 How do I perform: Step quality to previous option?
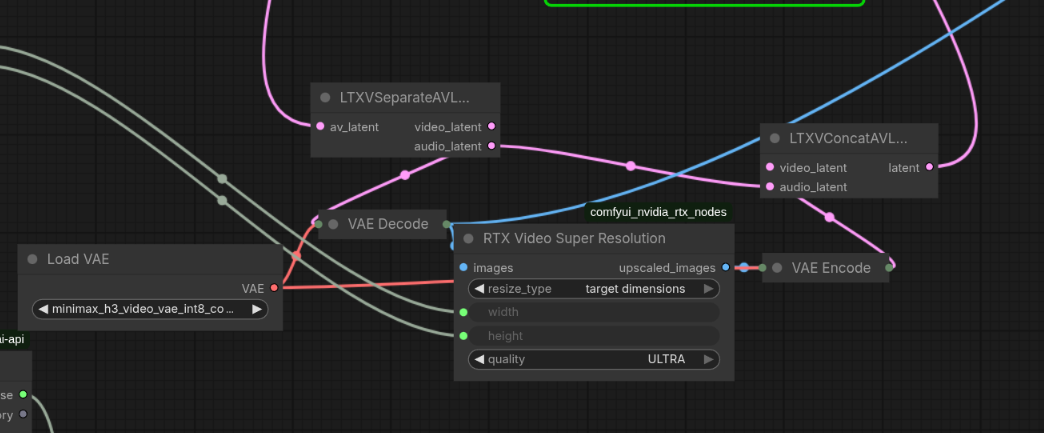pyautogui.click(x=479, y=359)
